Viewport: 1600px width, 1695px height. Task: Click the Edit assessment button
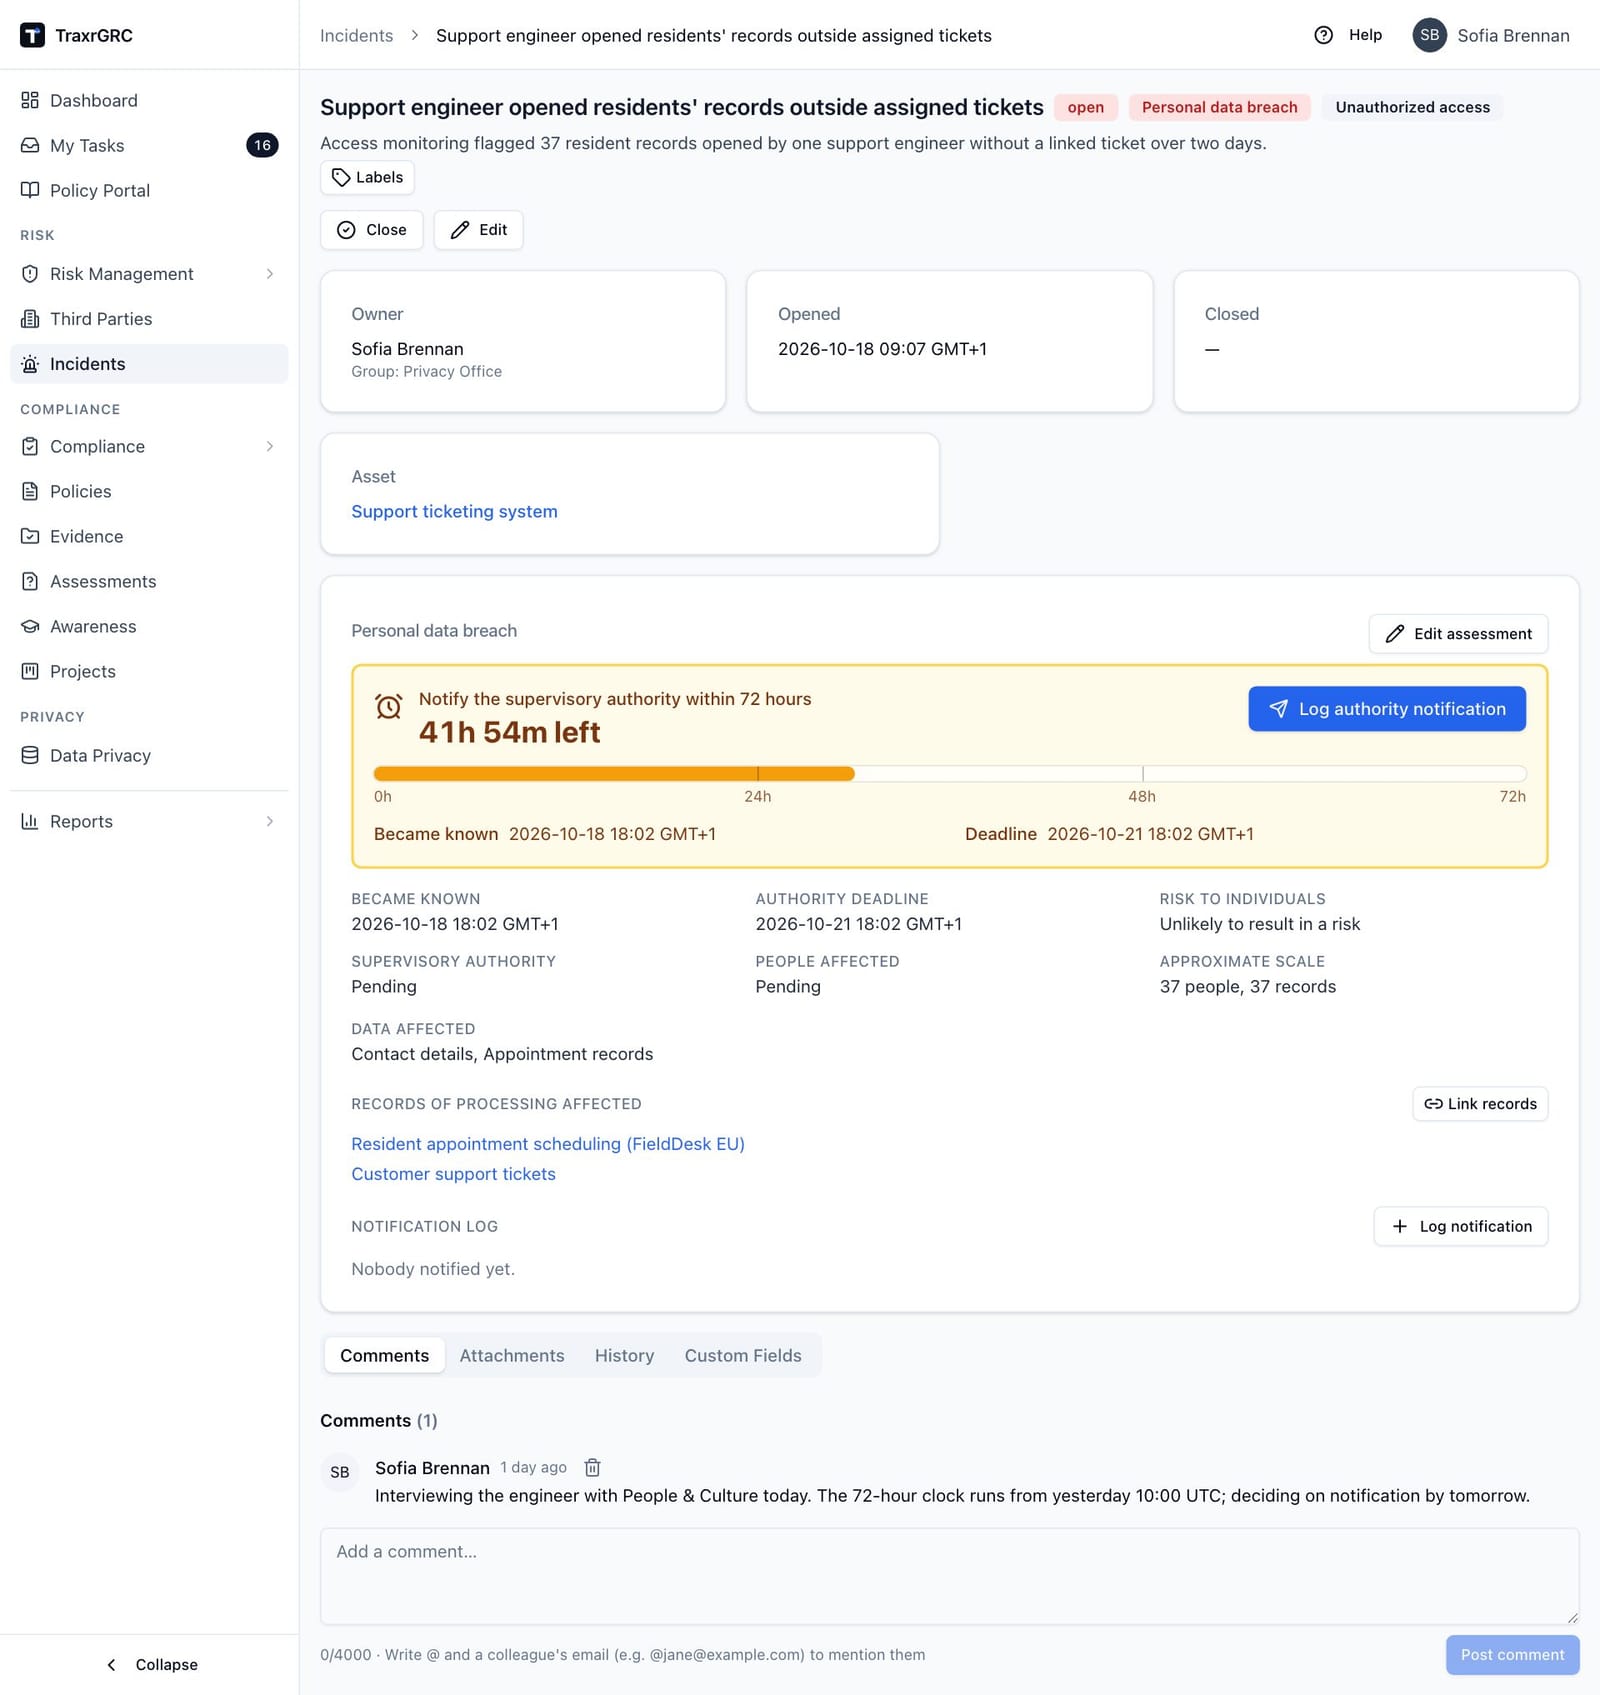(1458, 634)
